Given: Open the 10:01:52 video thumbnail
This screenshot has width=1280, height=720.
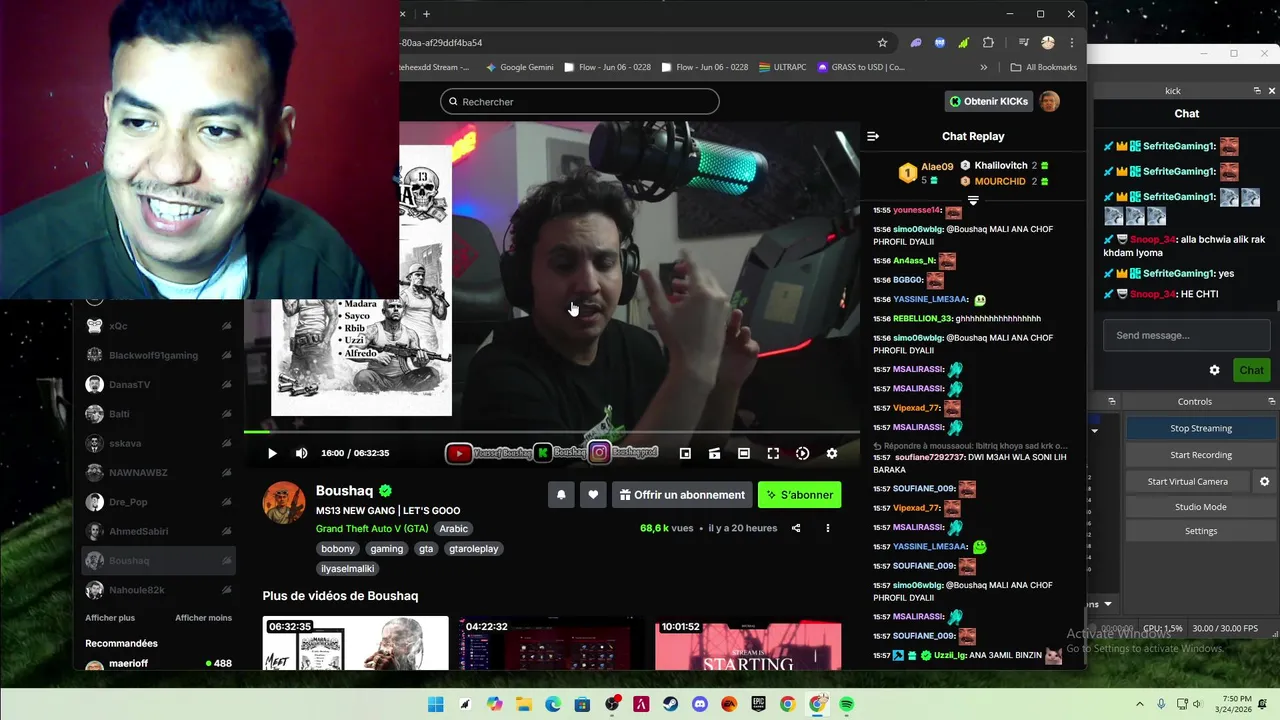Looking at the screenshot, I should tap(748, 643).
